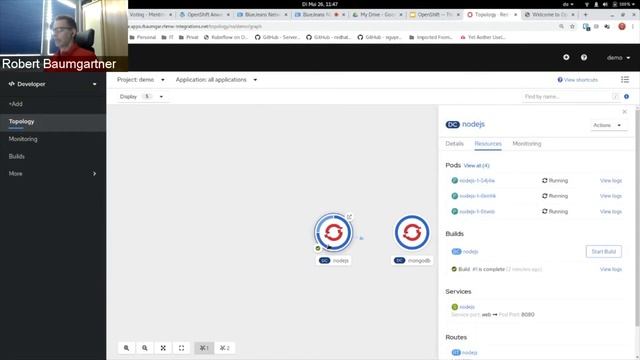Click the browser search magnifier icon in address bar
This screenshot has height=360, width=640.
point(561,26)
